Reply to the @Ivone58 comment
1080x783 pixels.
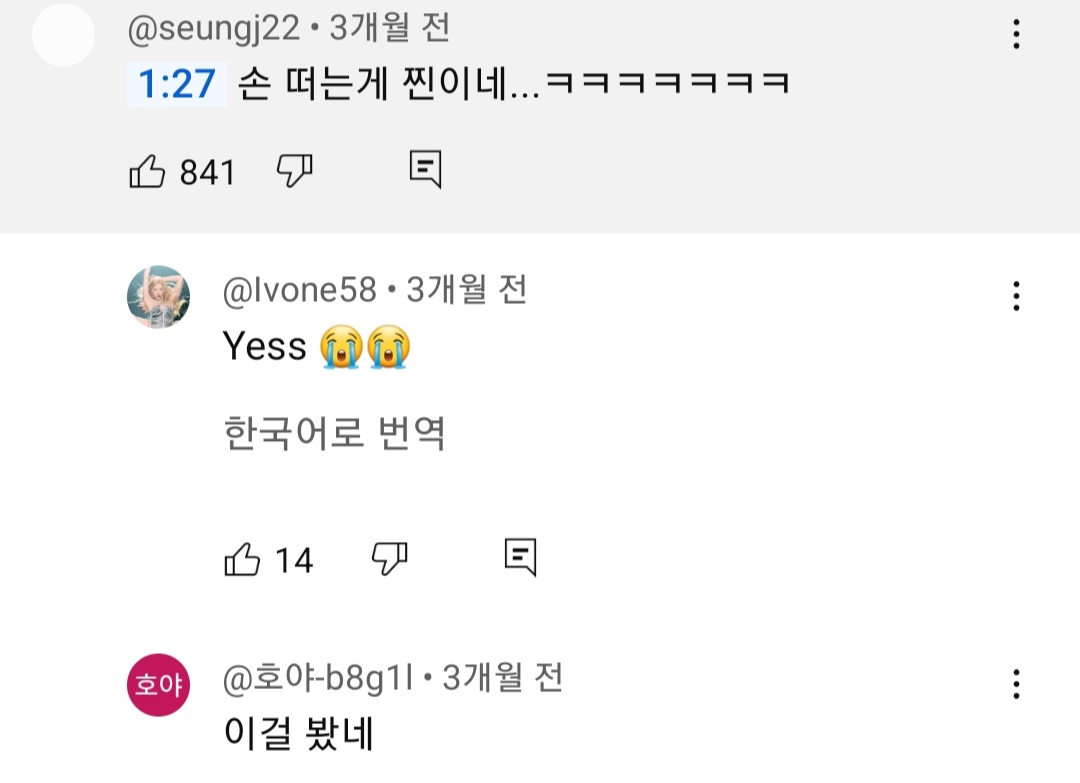(520, 556)
